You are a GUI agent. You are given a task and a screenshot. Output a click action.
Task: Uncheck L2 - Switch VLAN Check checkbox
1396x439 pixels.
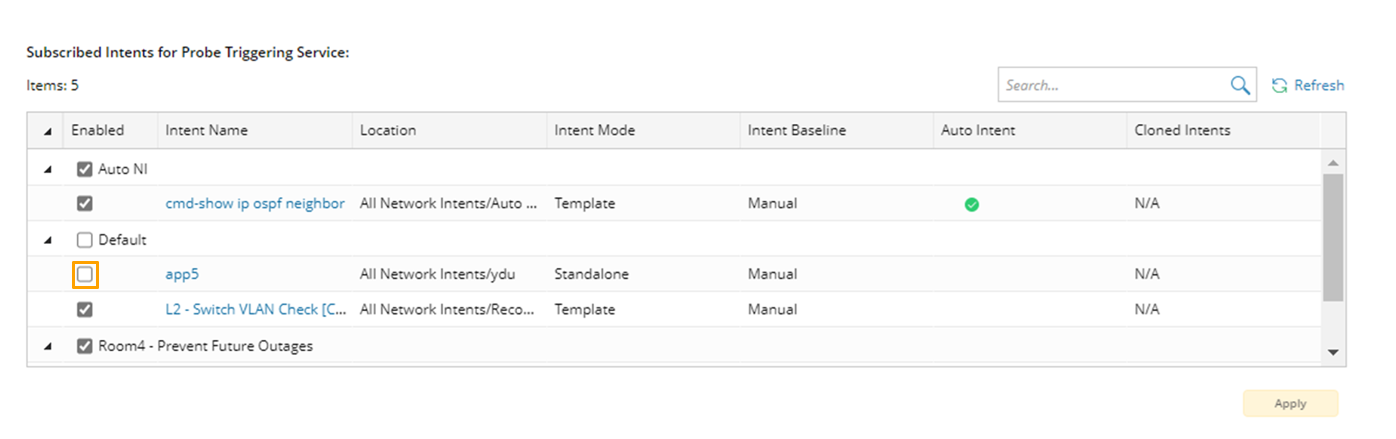point(85,310)
